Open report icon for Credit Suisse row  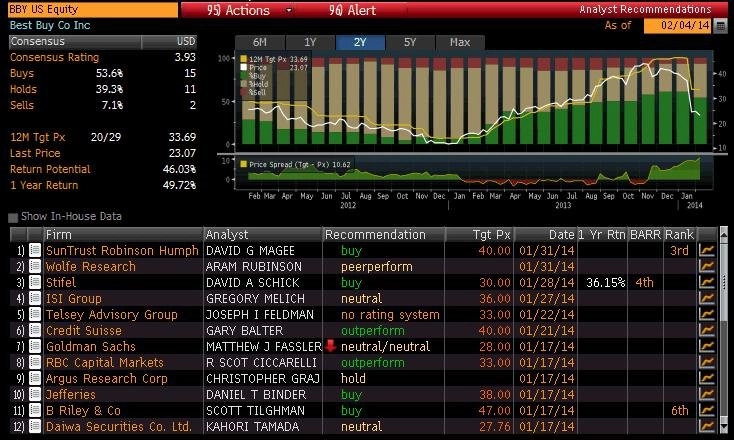click(x=35, y=330)
